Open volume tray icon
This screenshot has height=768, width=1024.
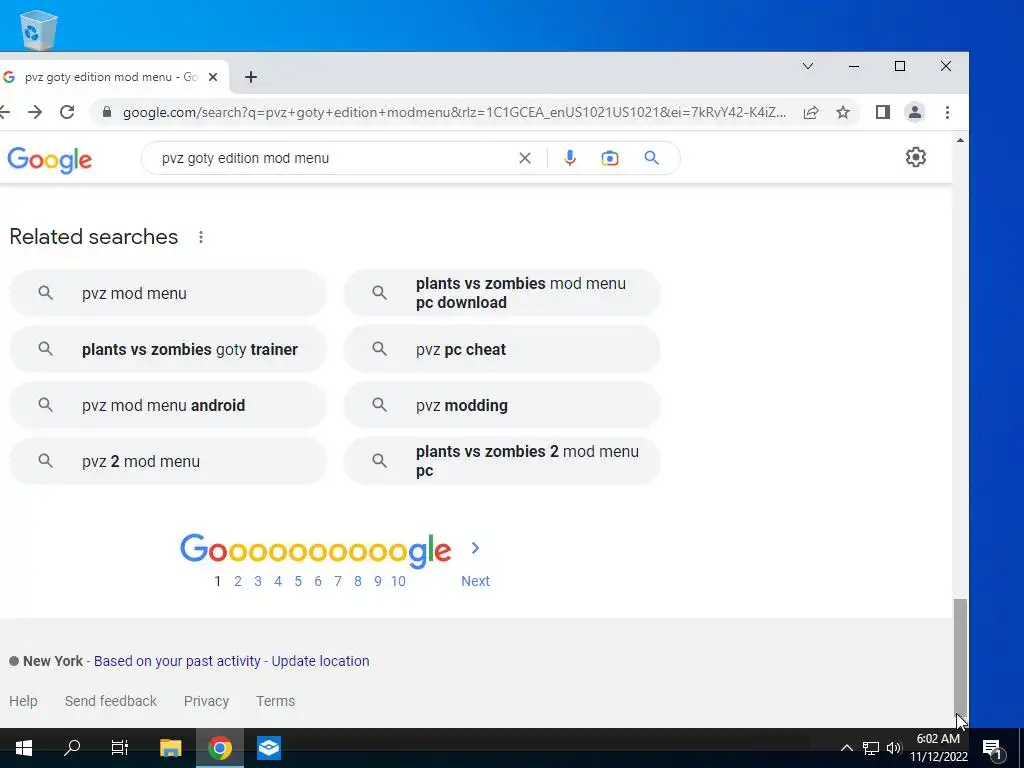click(894, 748)
